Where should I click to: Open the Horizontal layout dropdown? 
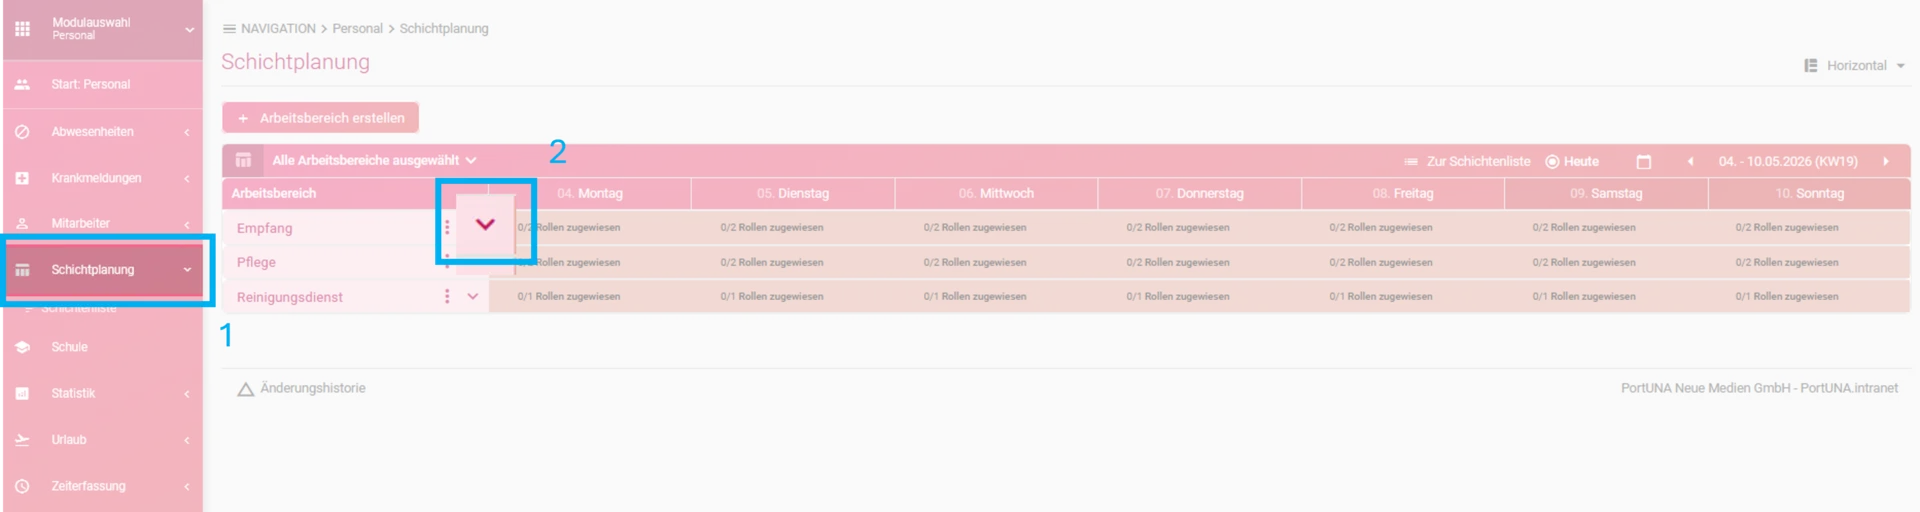point(1855,66)
